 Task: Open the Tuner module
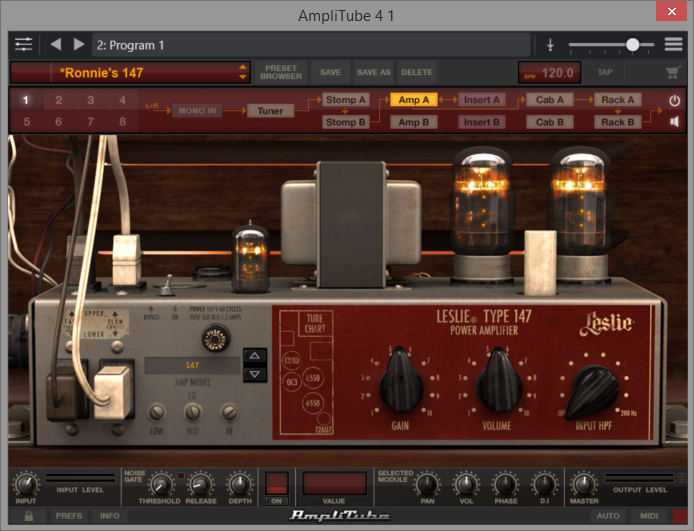270,111
